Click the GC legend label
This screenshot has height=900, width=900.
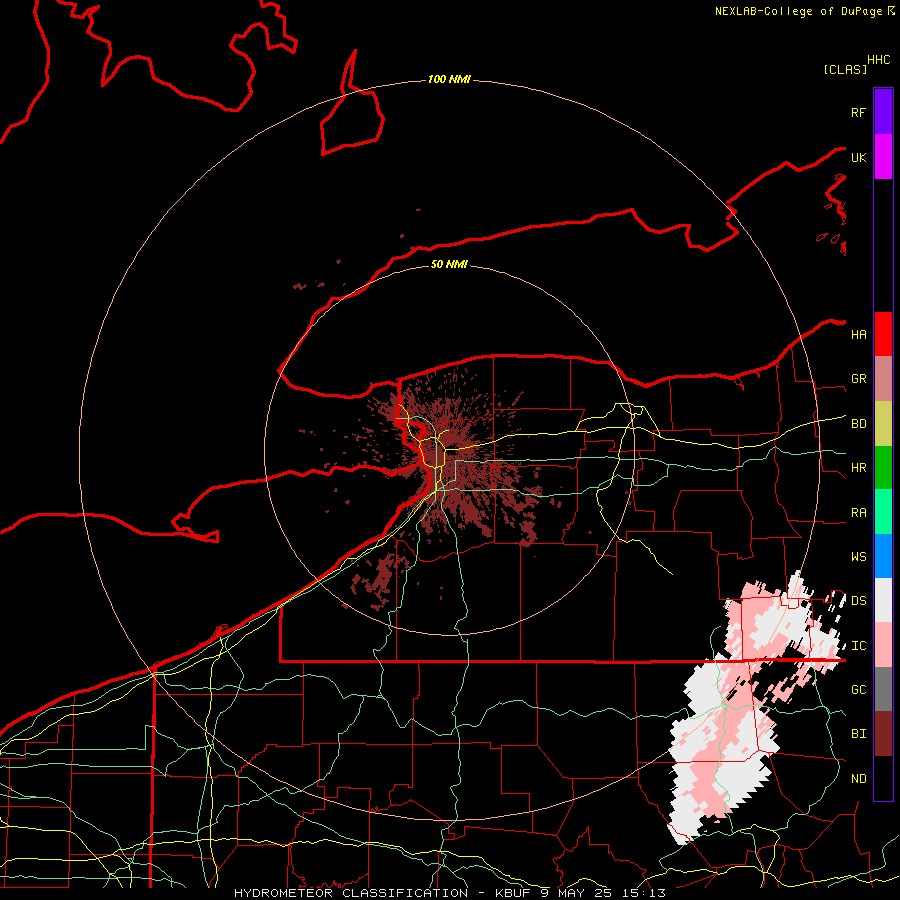point(858,690)
